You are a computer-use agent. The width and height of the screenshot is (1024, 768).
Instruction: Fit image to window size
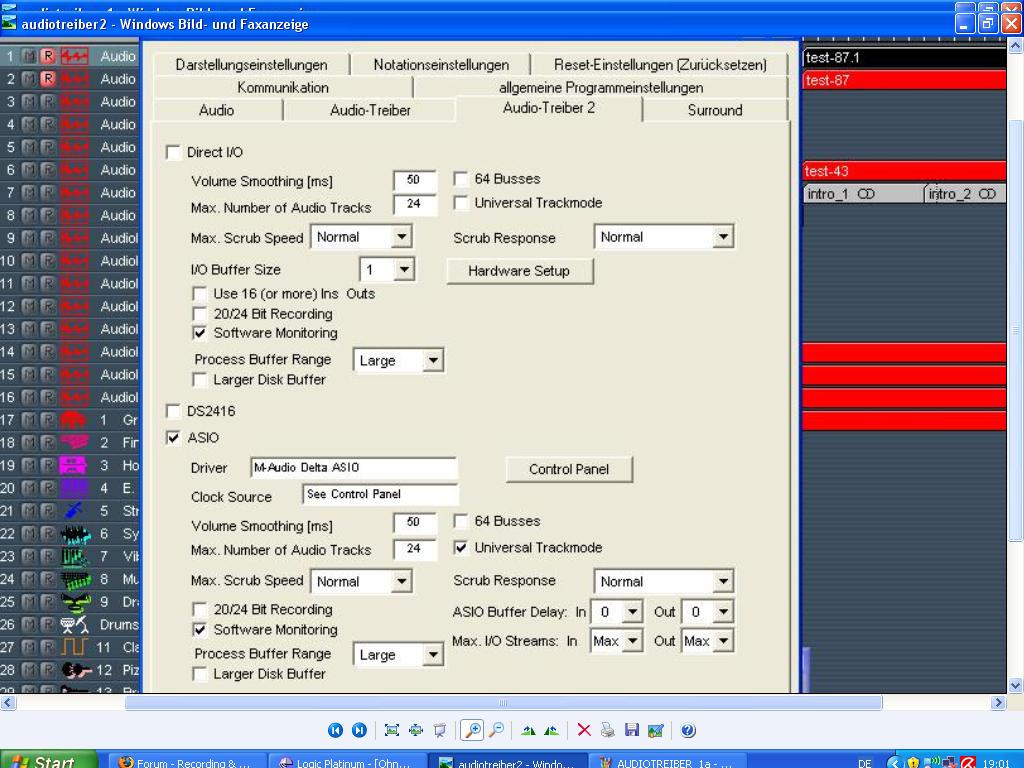pyautogui.click(x=392, y=730)
